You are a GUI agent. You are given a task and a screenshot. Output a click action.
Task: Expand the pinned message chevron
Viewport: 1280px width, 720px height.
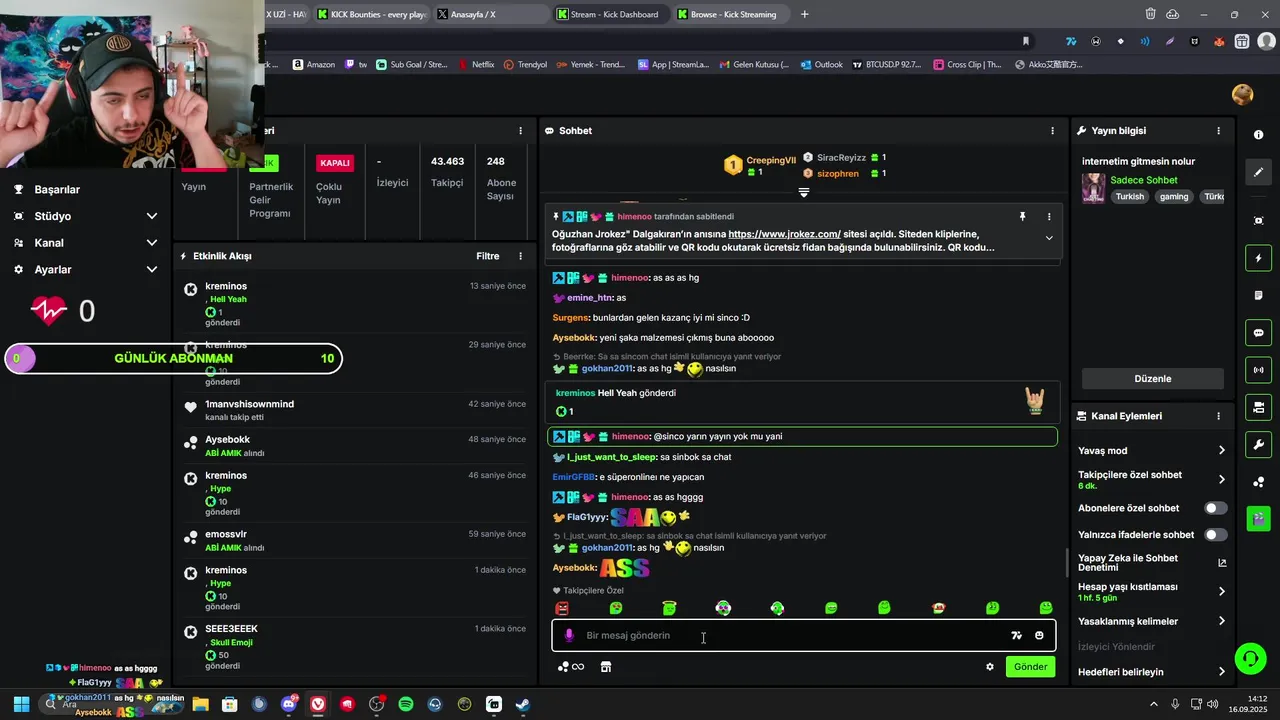tap(1048, 238)
